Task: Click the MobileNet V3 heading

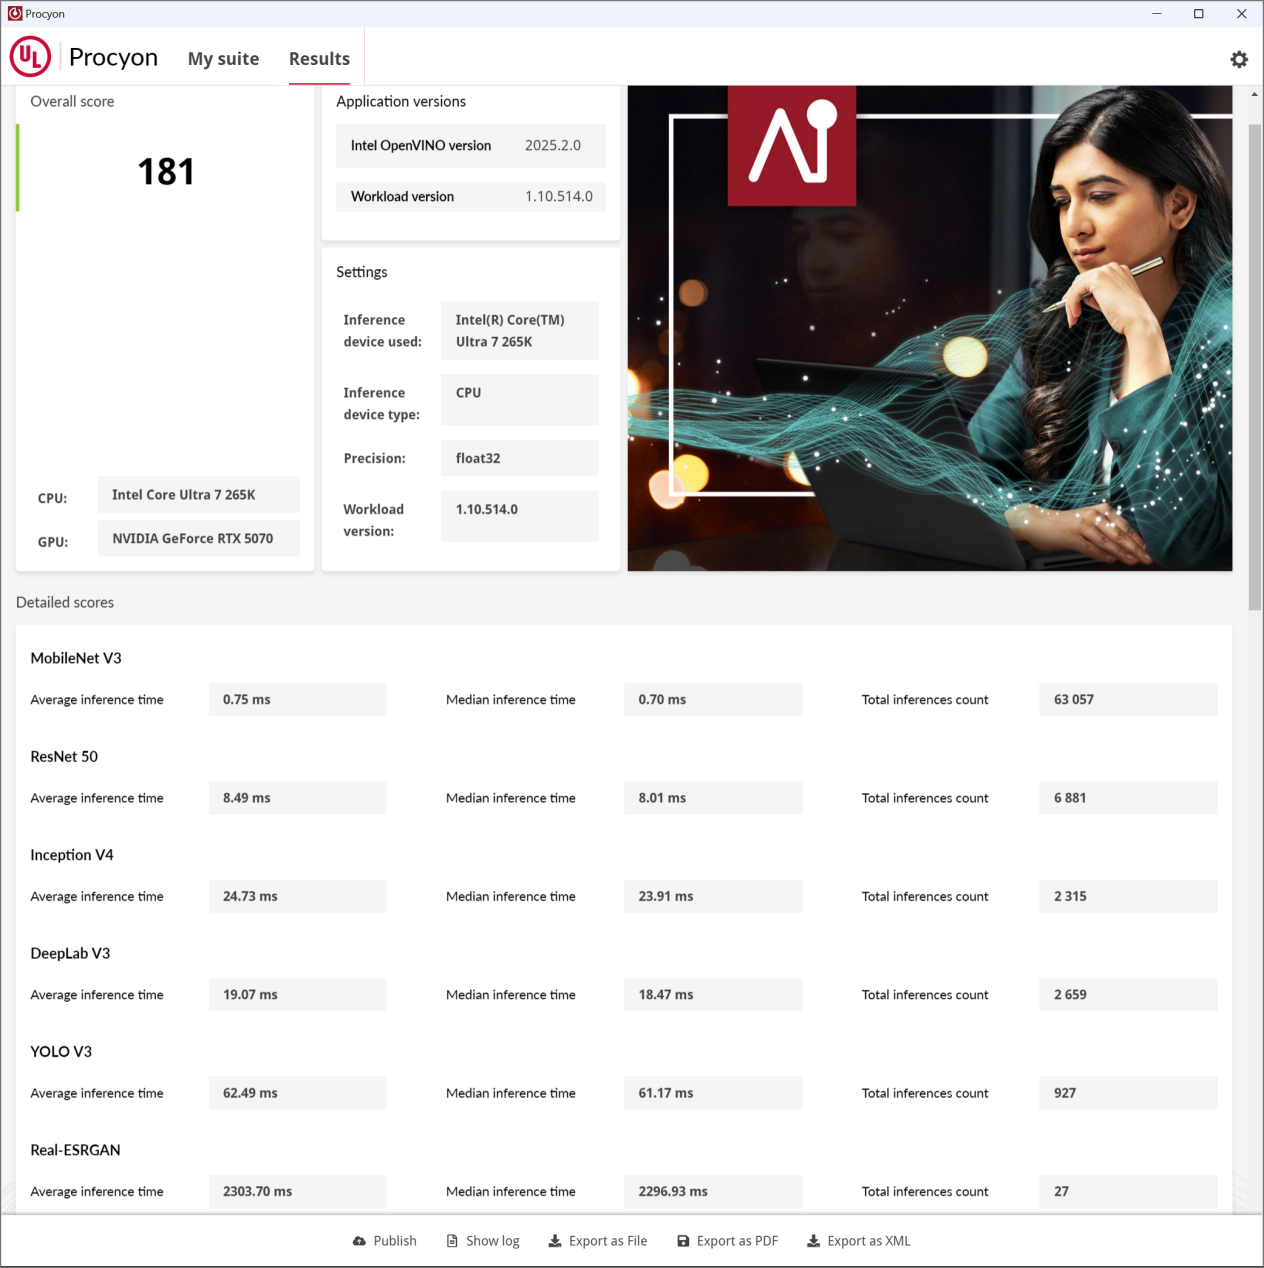Action: 76,658
